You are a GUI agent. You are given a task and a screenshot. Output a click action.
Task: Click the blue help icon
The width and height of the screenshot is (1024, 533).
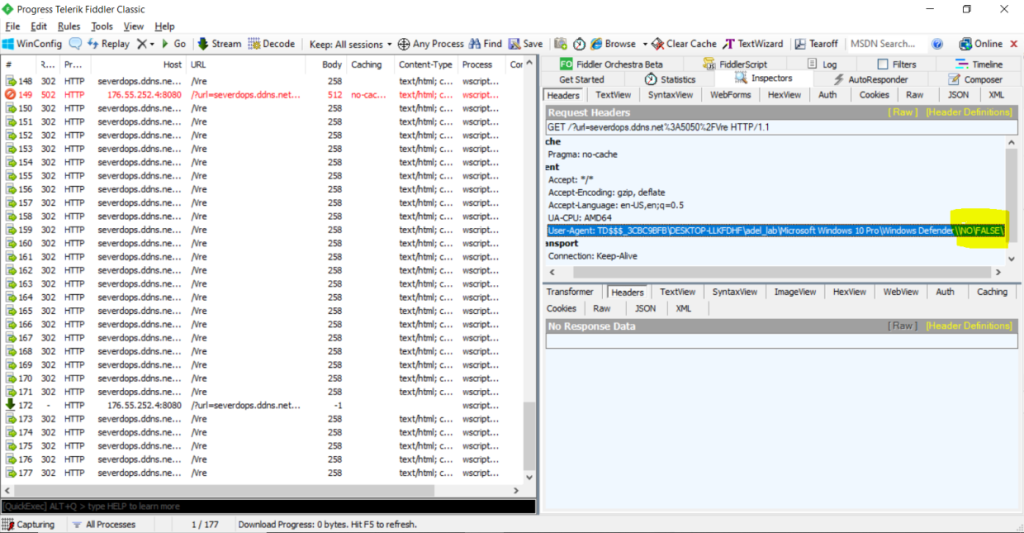pyautogui.click(x=937, y=44)
